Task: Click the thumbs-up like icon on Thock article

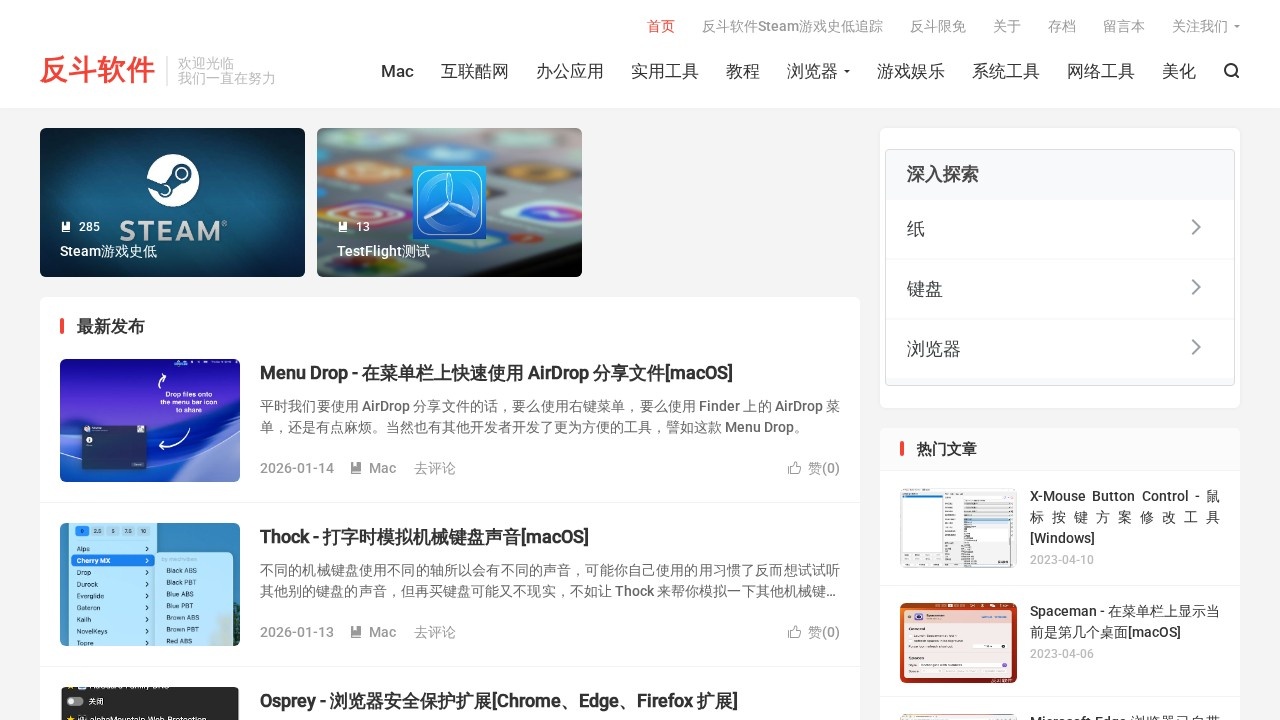Action: (x=795, y=632)
